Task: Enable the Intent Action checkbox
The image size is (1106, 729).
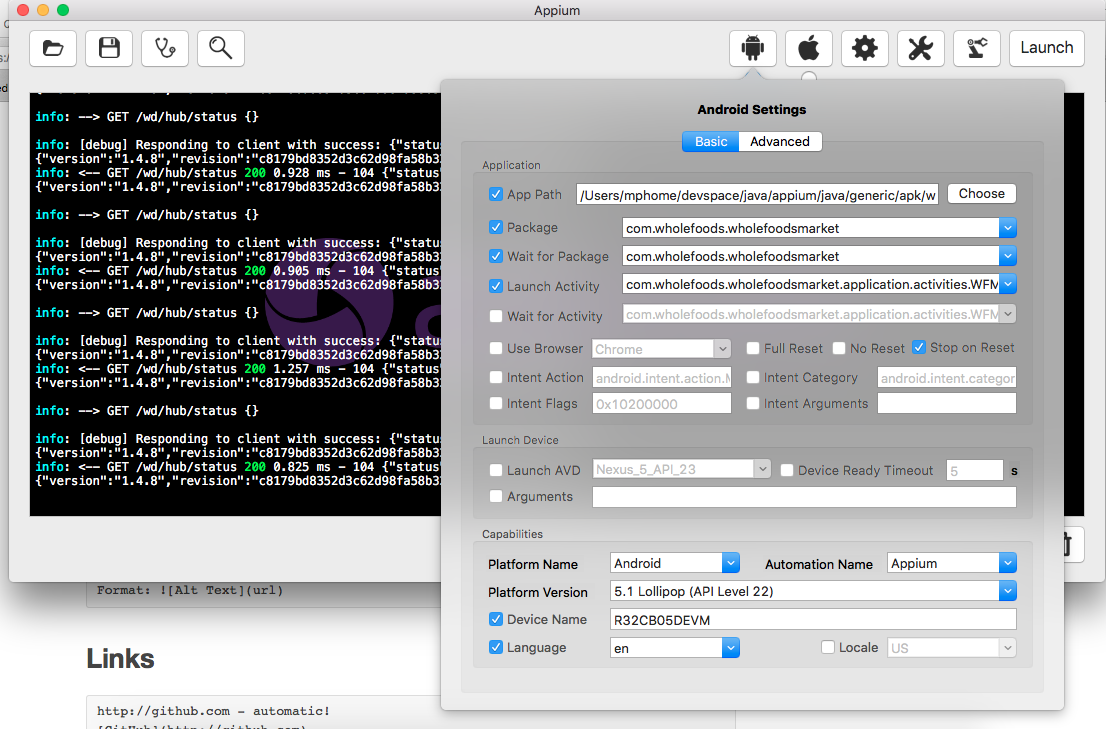Action: 496,377
